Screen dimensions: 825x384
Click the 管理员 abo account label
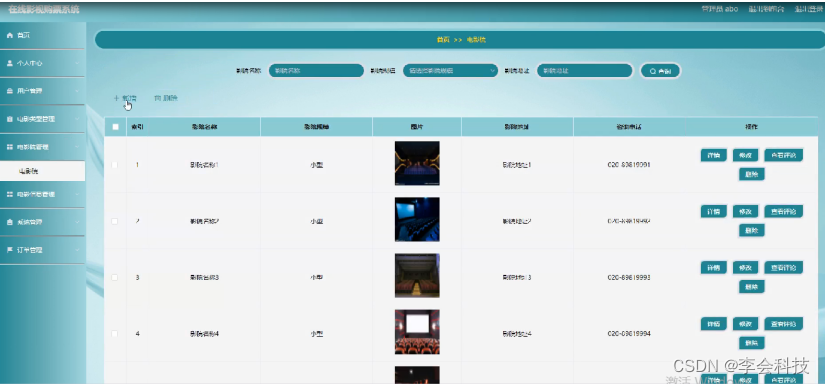coord(720,9)
